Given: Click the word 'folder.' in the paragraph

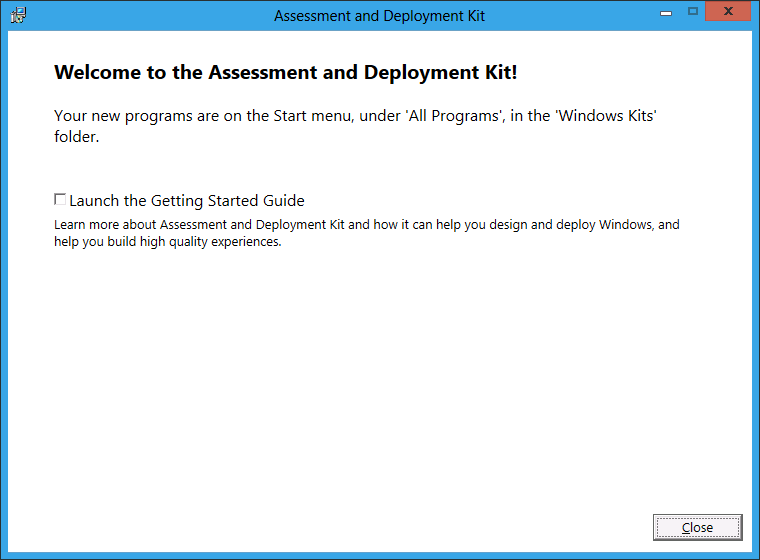Looking at the screenshot, I should coord(76,138).
